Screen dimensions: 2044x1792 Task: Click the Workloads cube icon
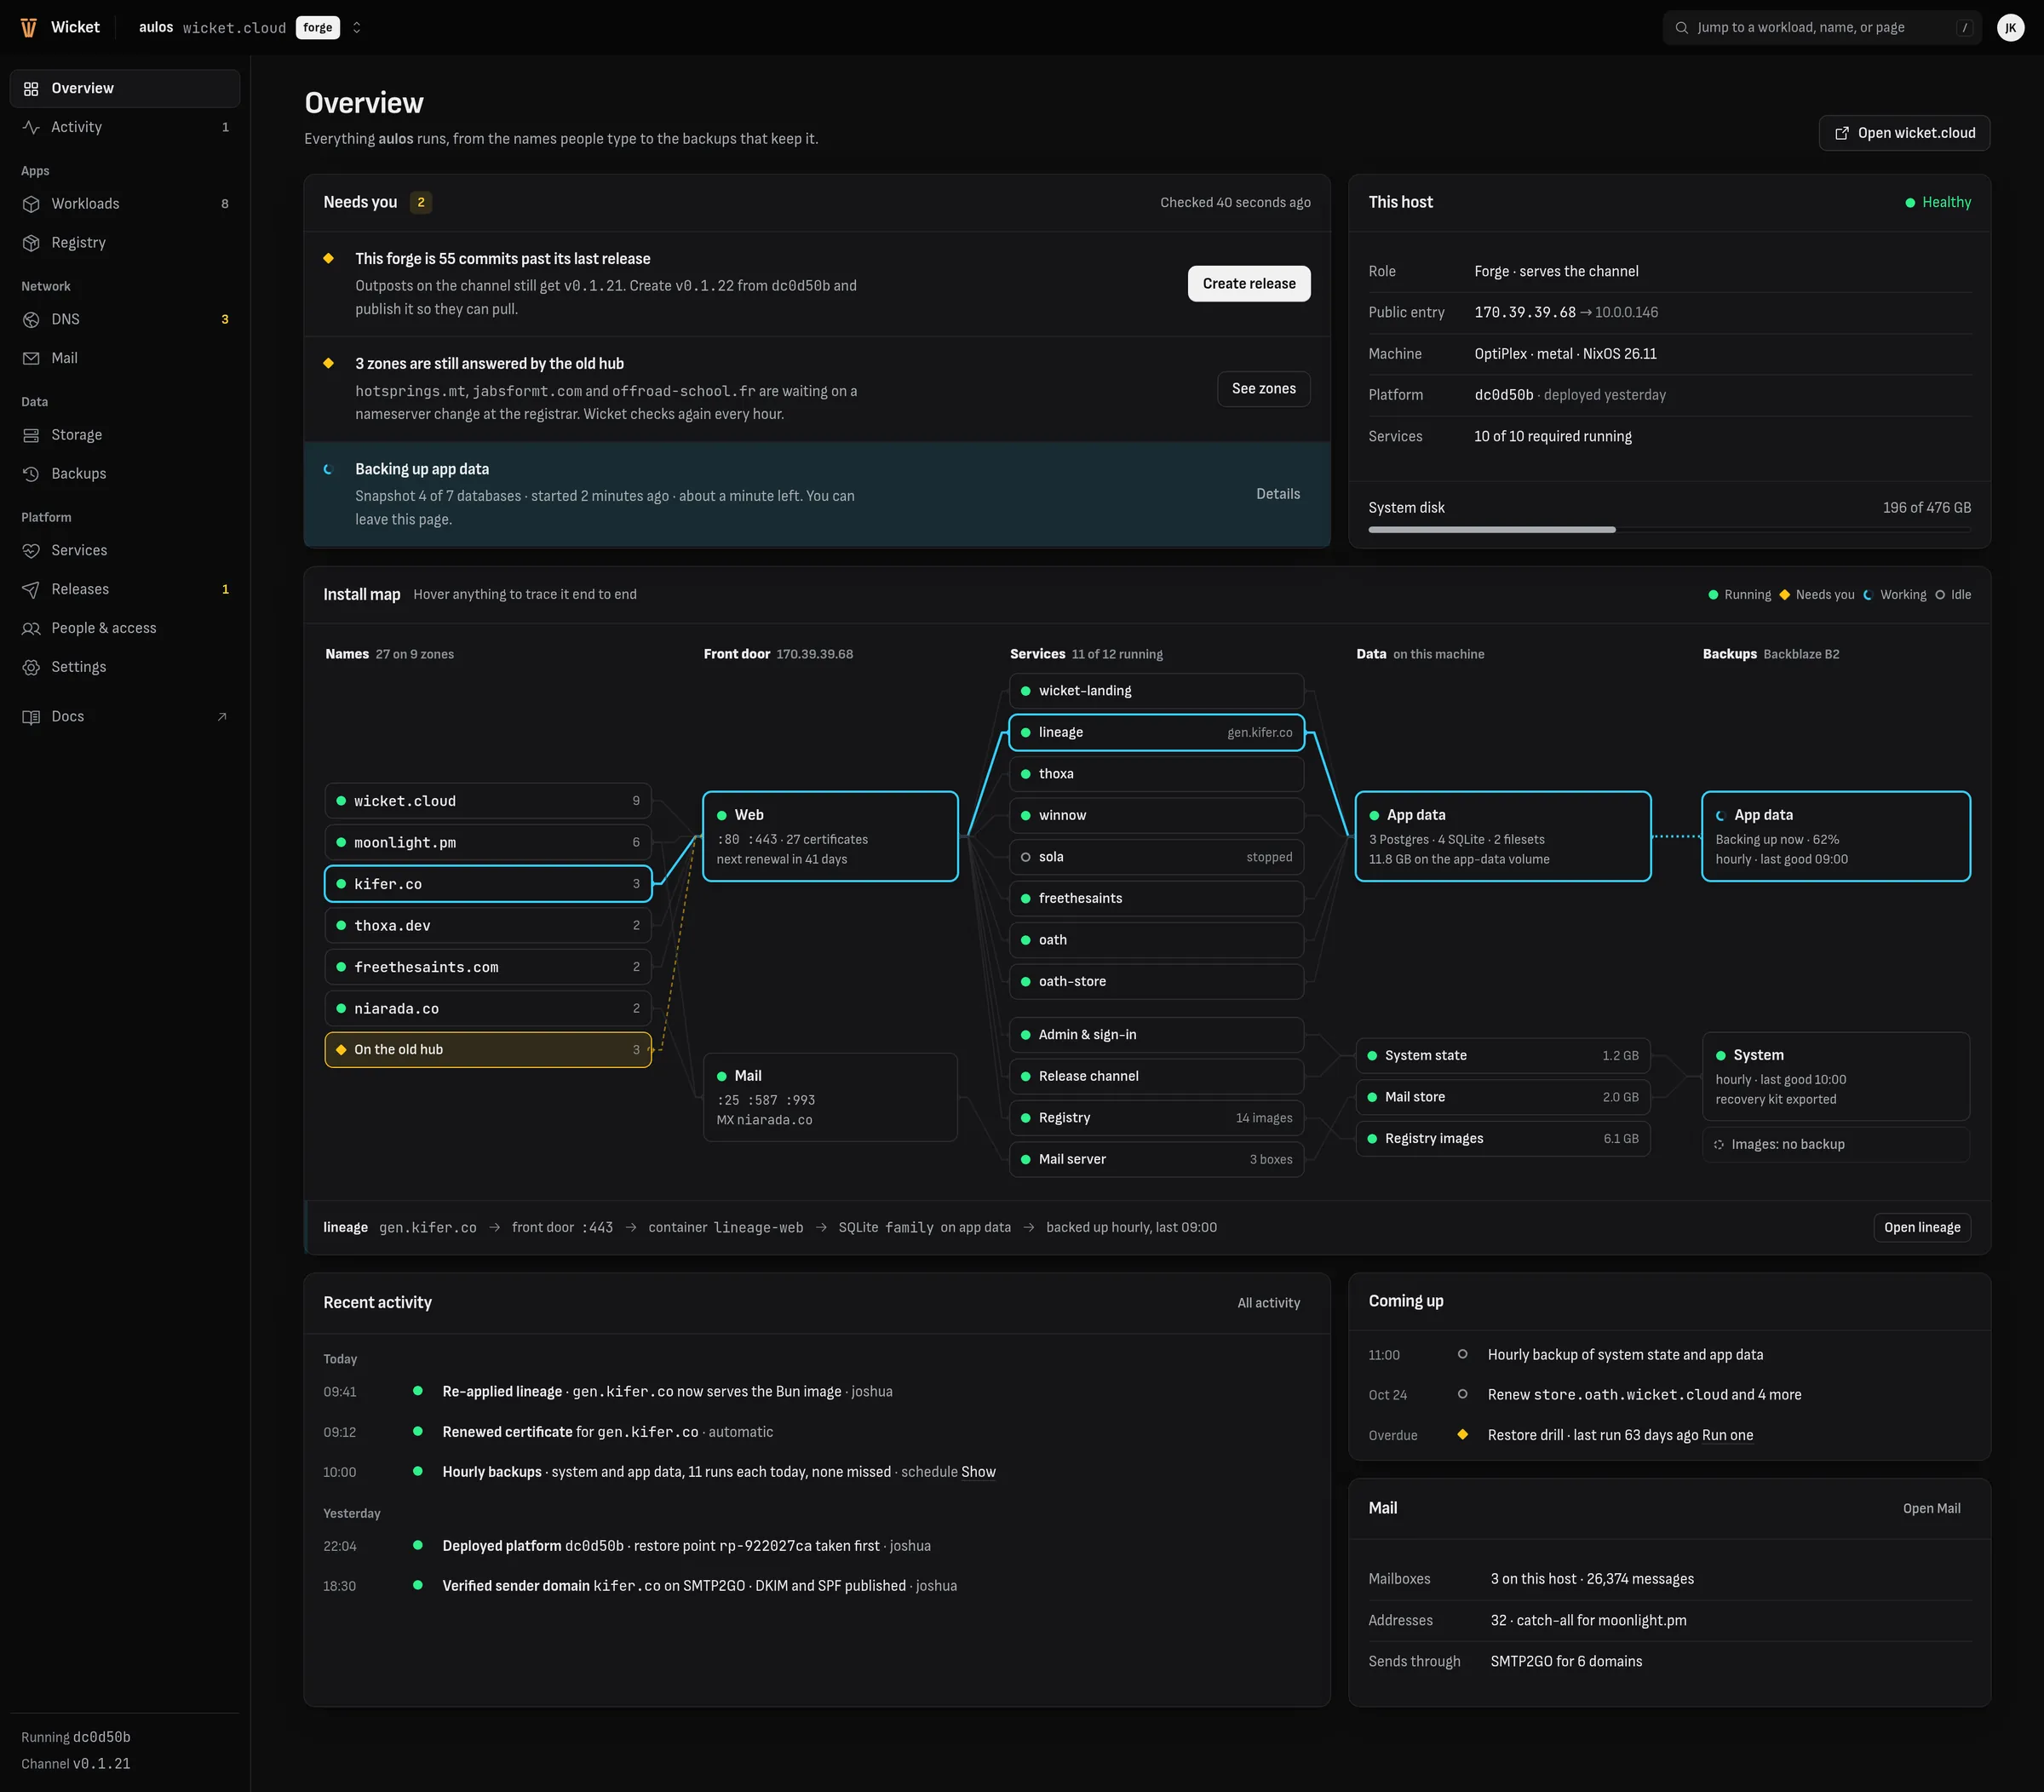[31, 204]
